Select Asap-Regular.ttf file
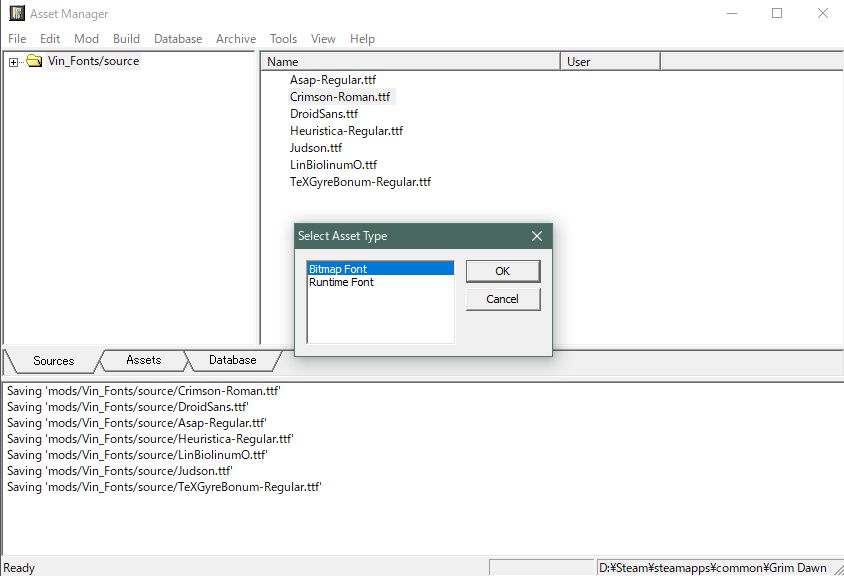Screen dimensions: 844x576 click(333, 79)
